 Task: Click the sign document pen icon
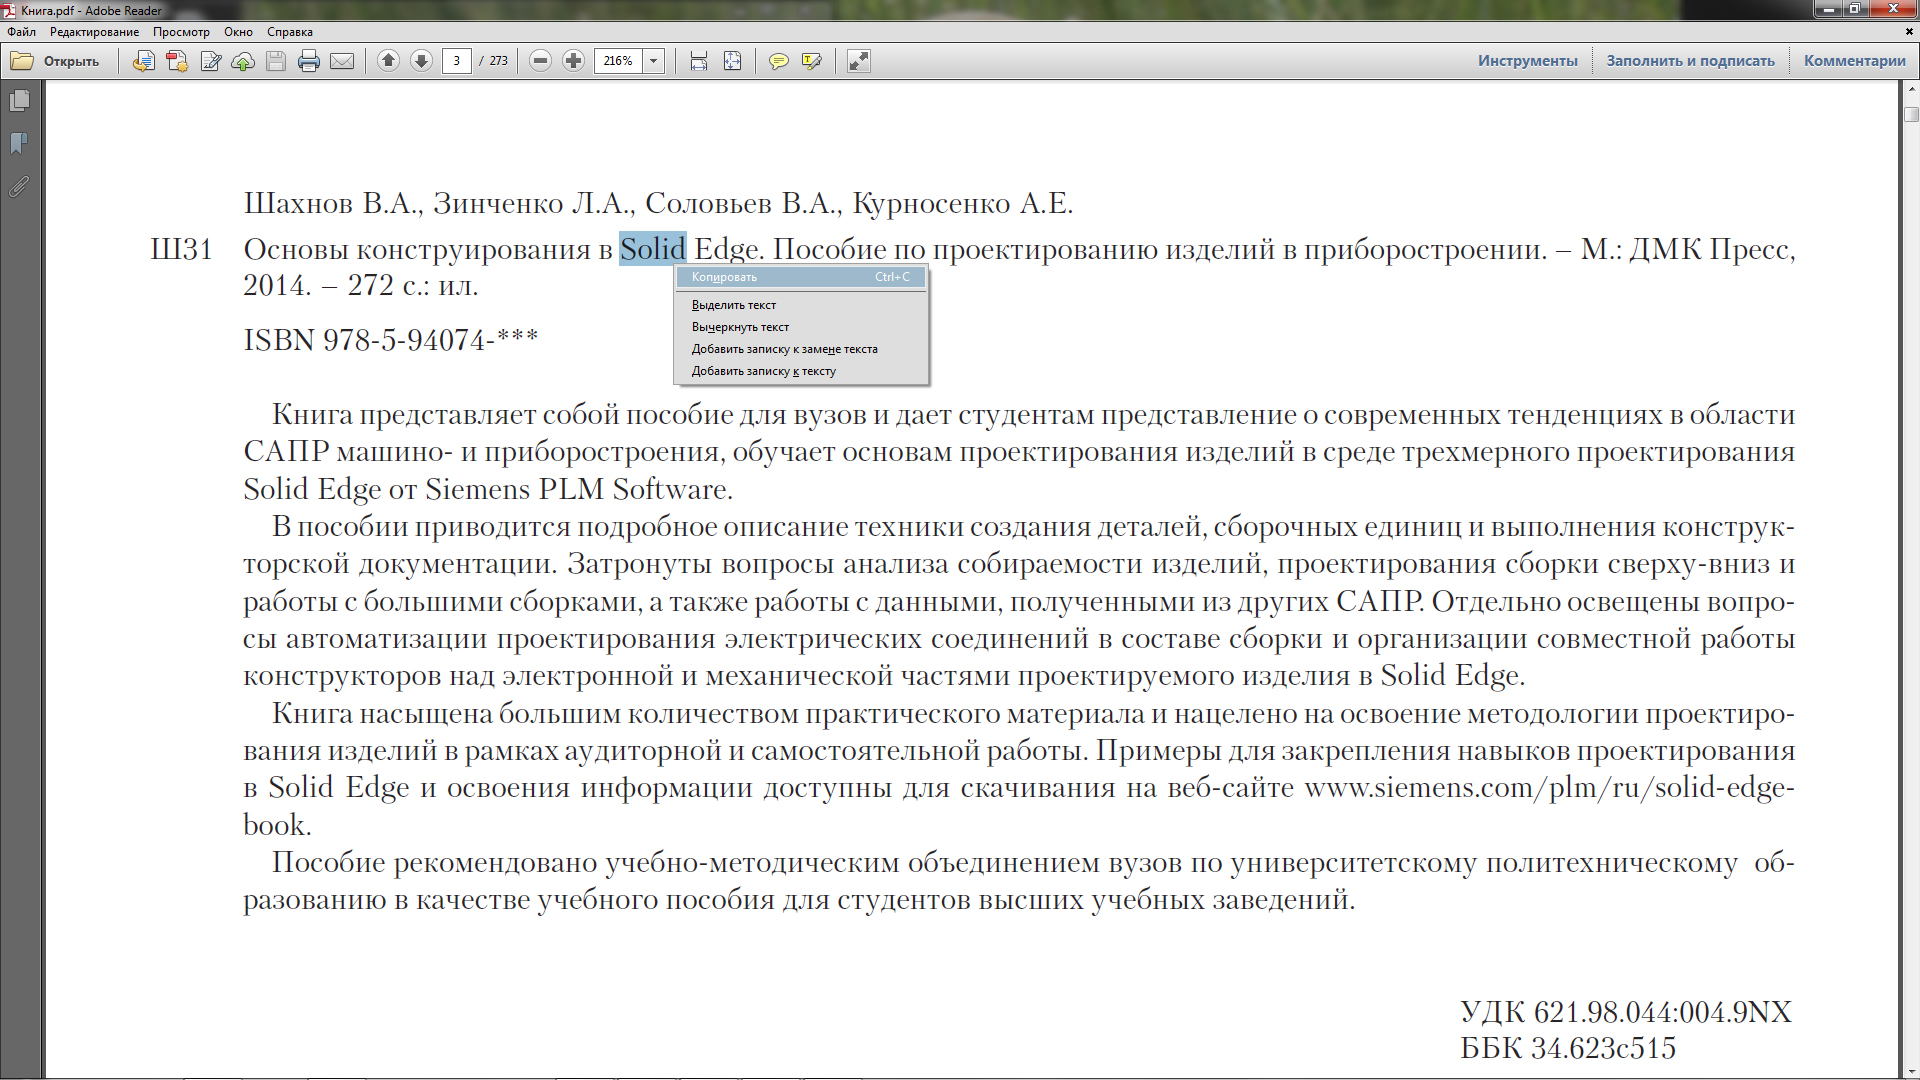point(210,61)
